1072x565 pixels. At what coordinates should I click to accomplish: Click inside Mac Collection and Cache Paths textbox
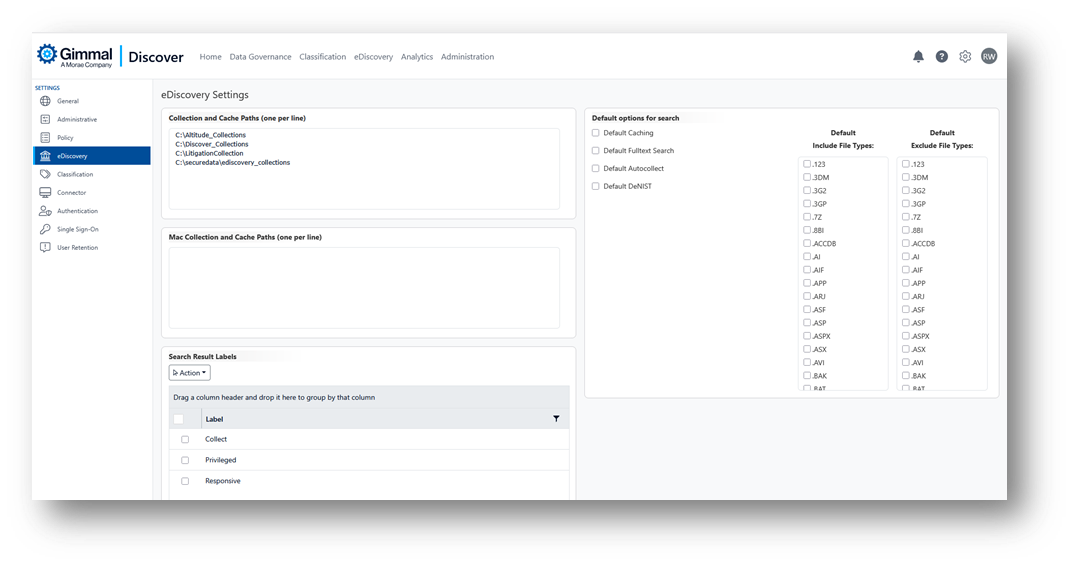pyautogui.click(x=364, y=287)
